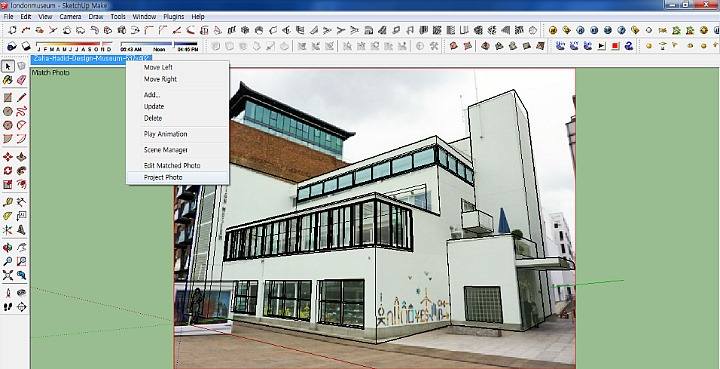The image size is (720, 369).
Task: Select the Scale tool
Action: tap(8, 184)
